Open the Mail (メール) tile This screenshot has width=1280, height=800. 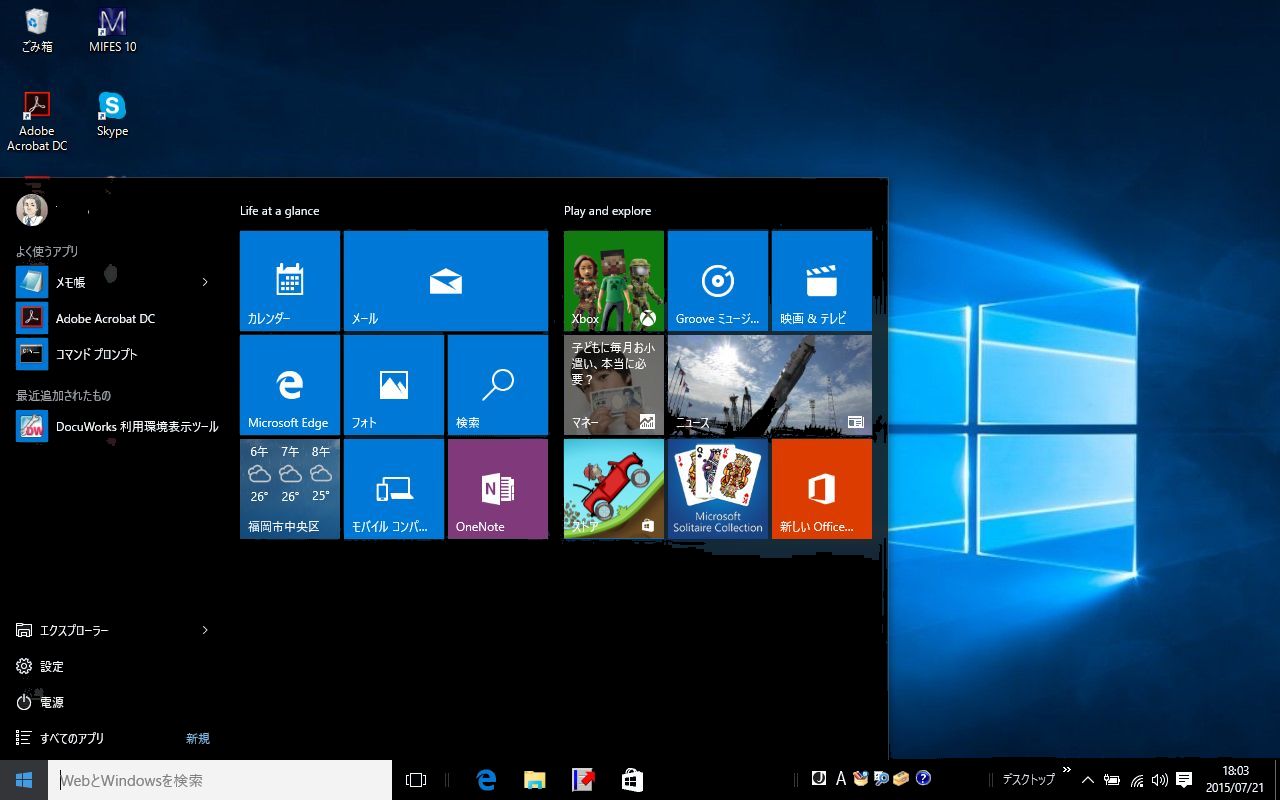445,281
